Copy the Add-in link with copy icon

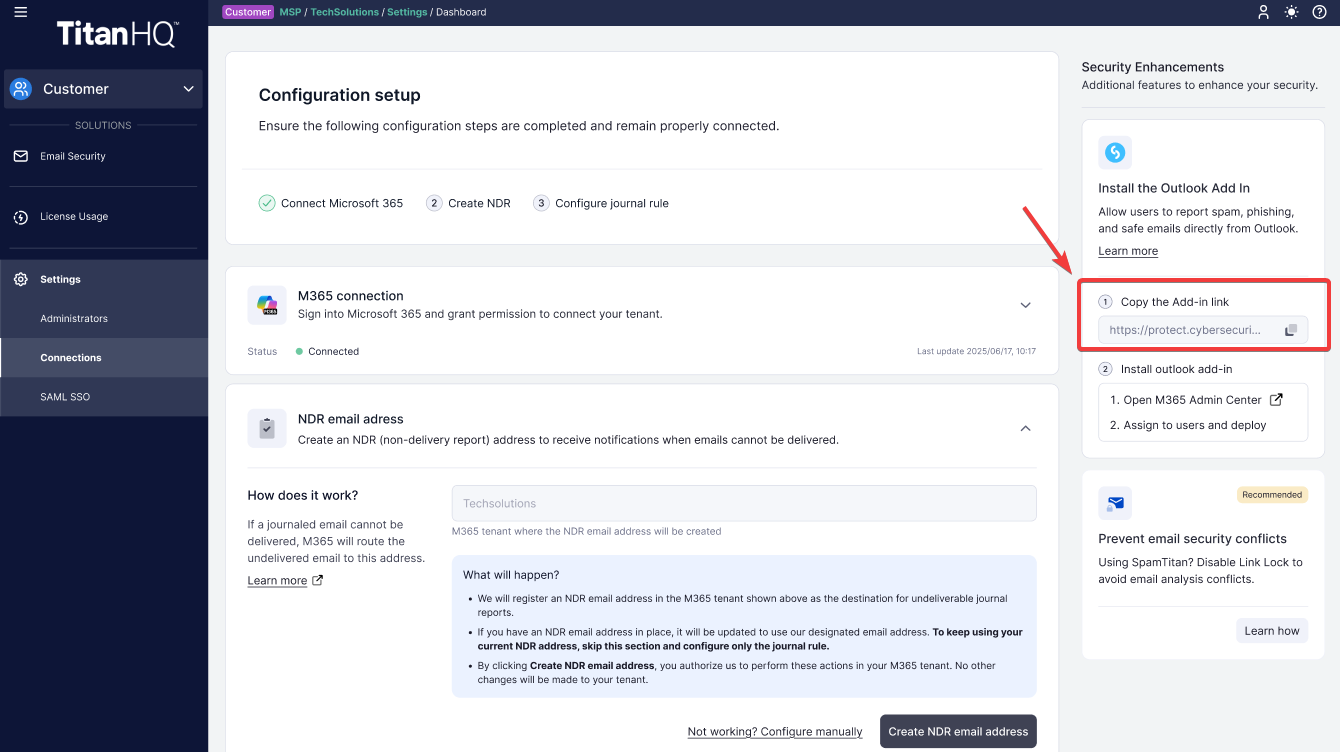[x=1290, y=330]
